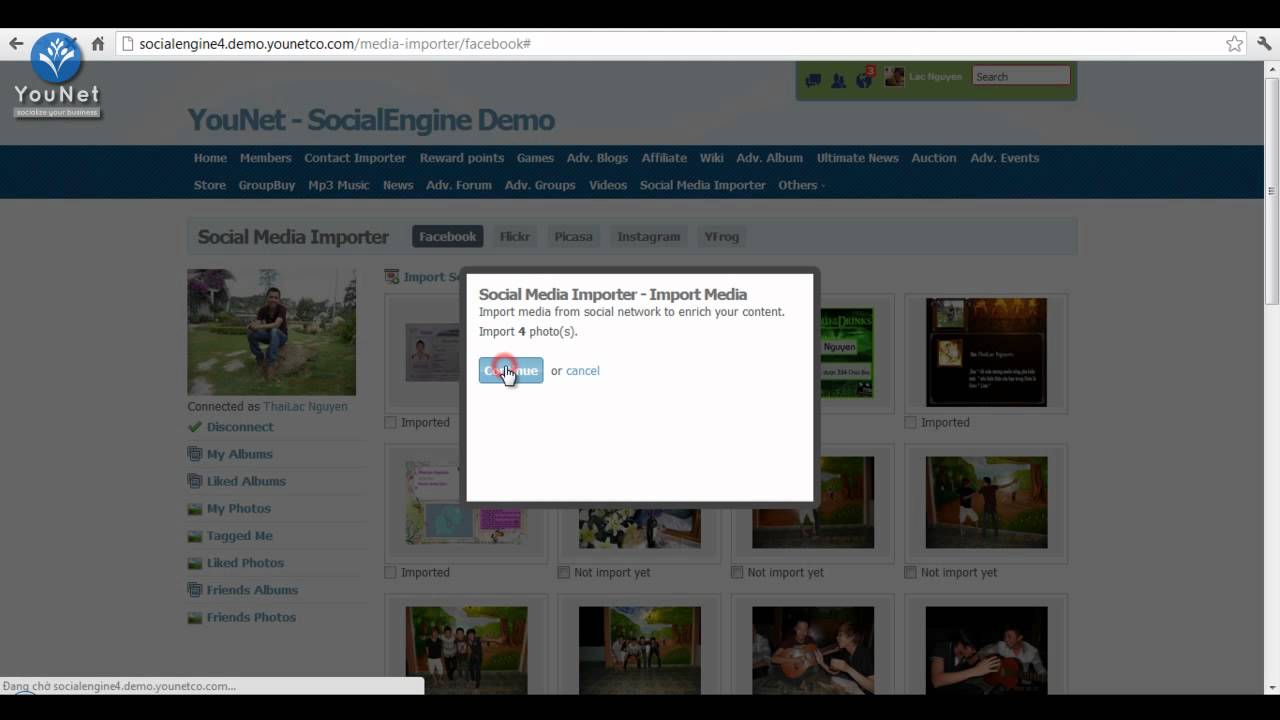This screenshot has width=1280, height=720.
Task: Open the messages chat icon in top bar
Action: (x=813, y=79)
